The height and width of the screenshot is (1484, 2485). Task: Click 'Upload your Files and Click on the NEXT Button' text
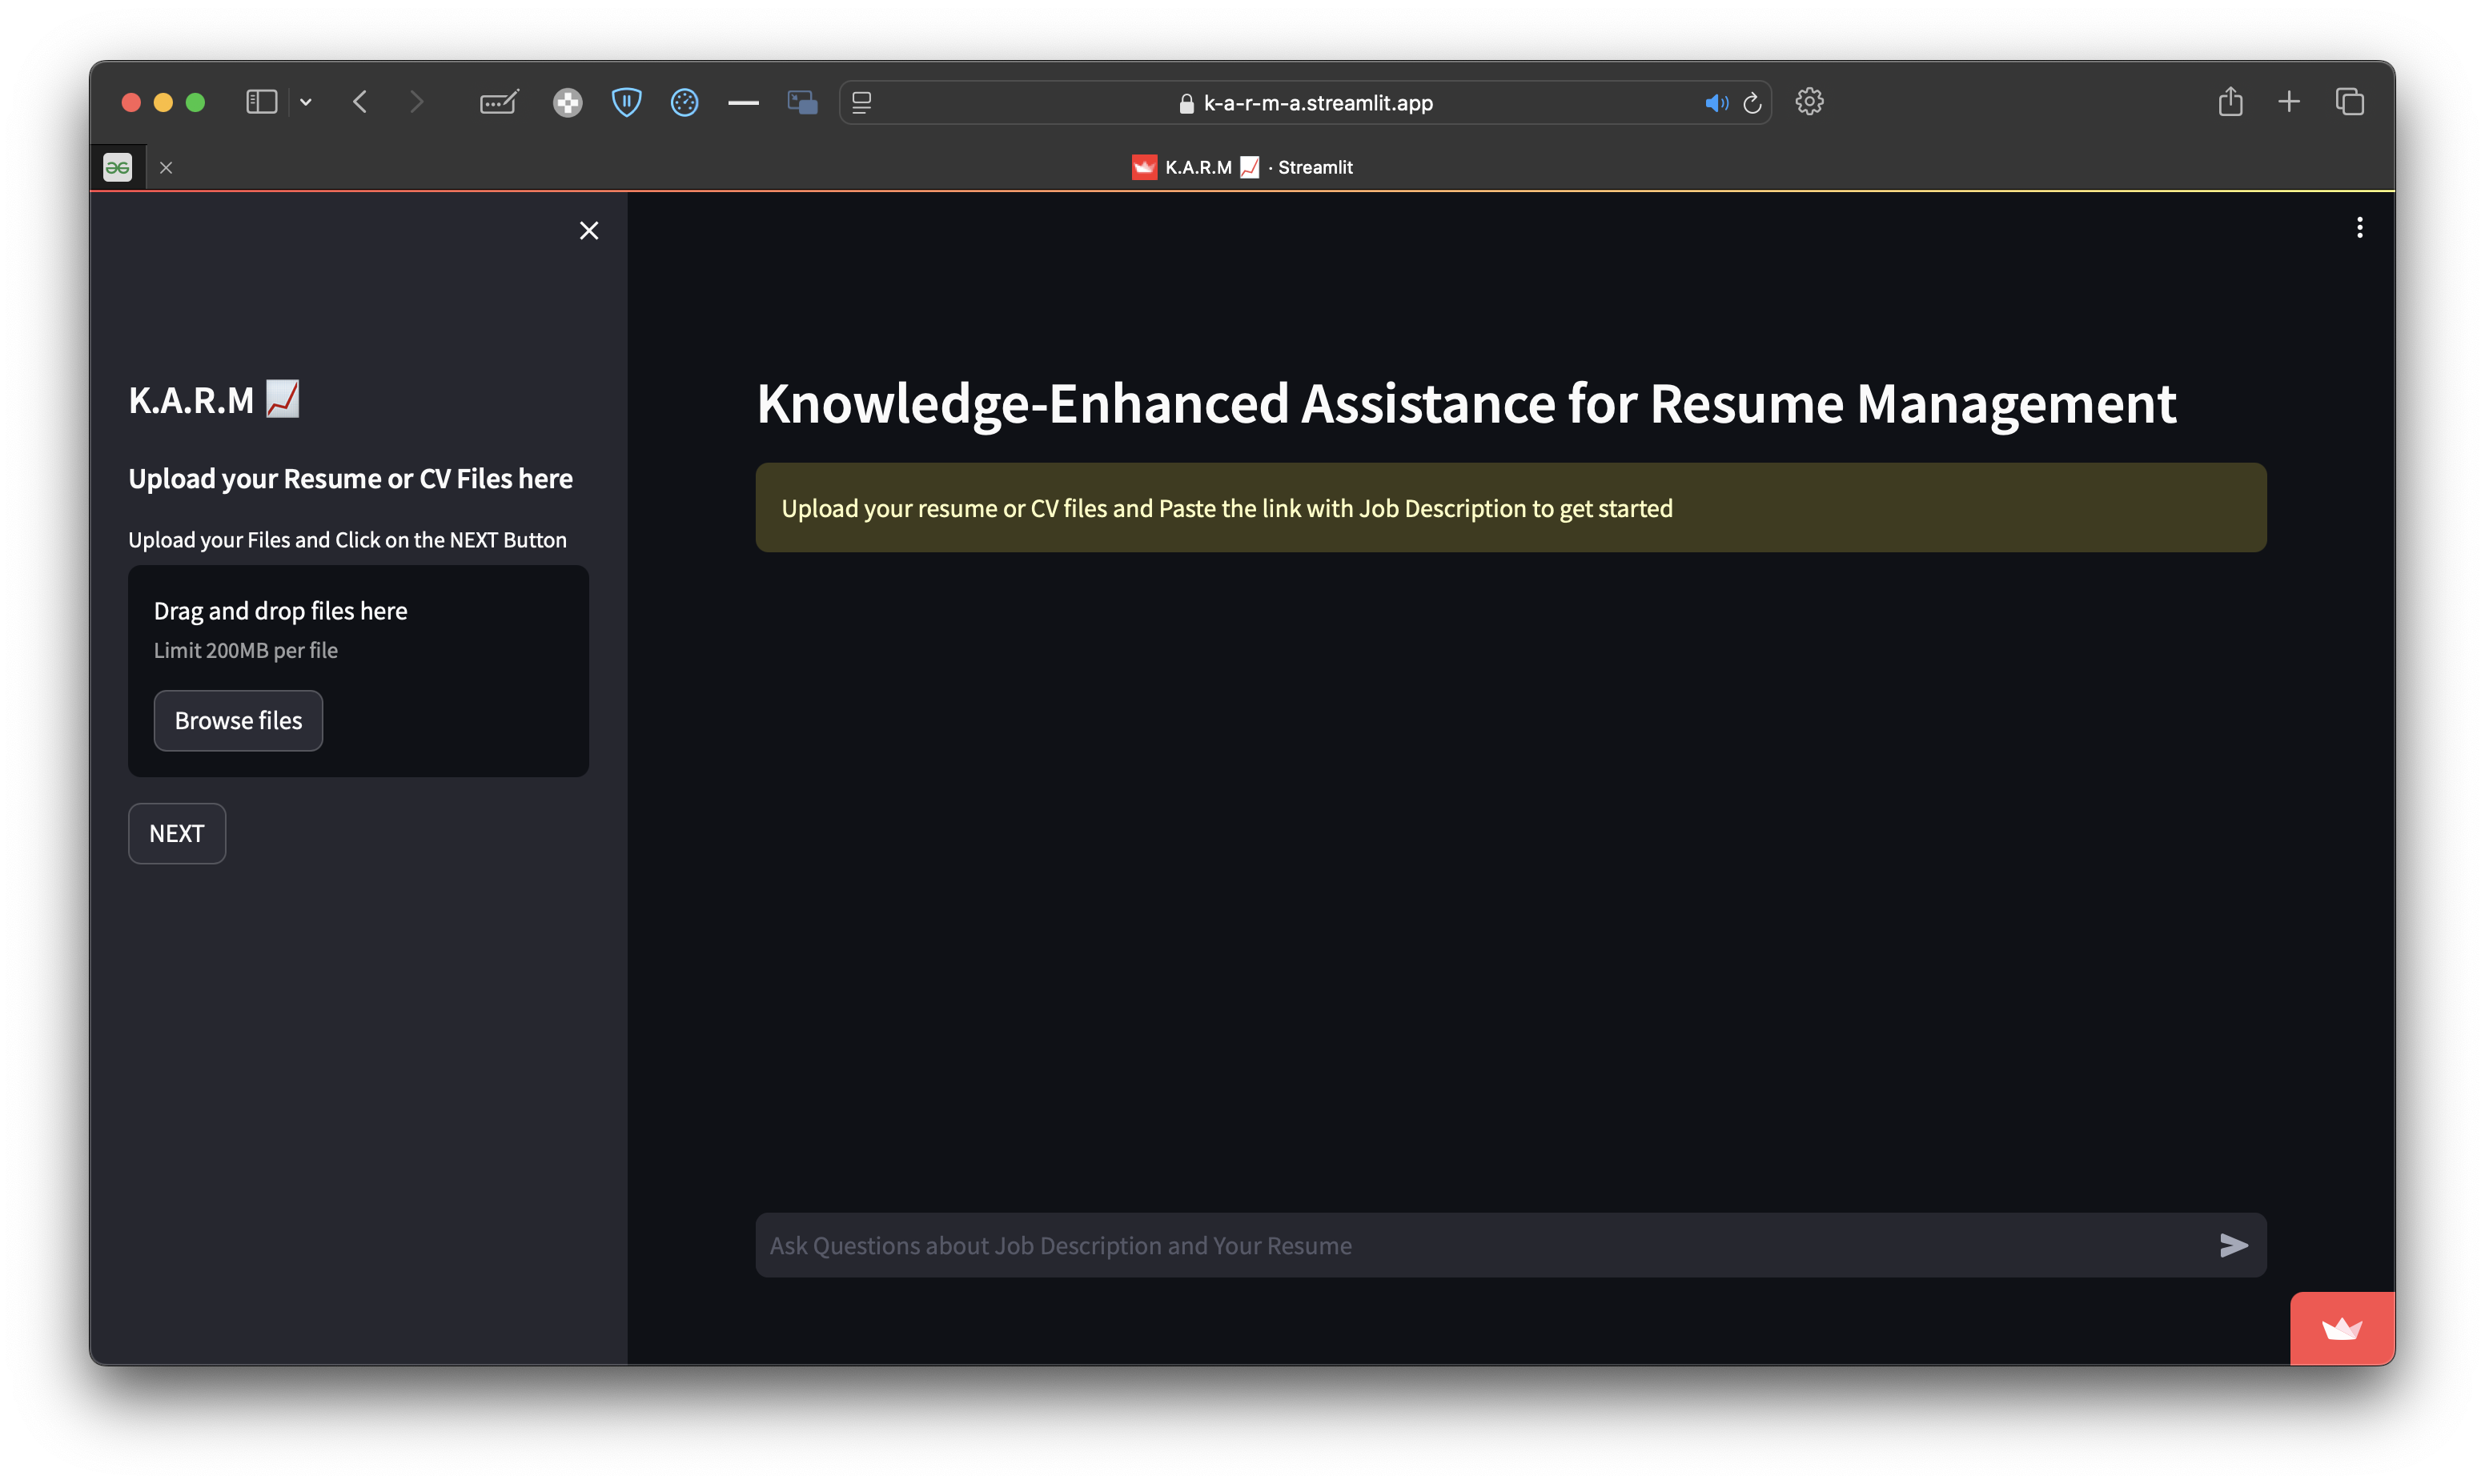pos(348,540)
